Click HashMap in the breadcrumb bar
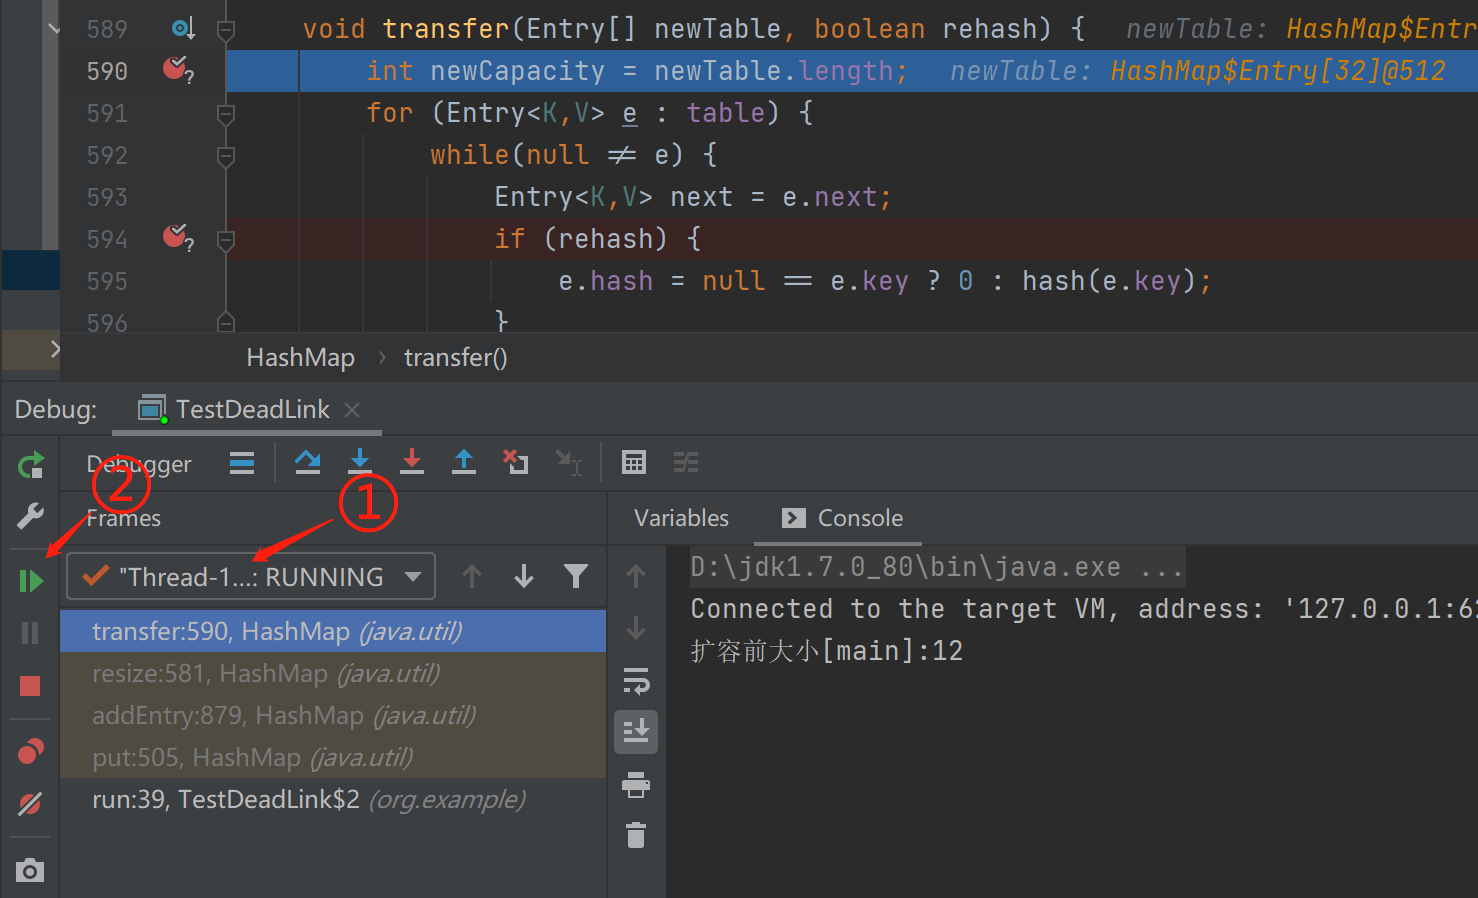 point(300,358)
